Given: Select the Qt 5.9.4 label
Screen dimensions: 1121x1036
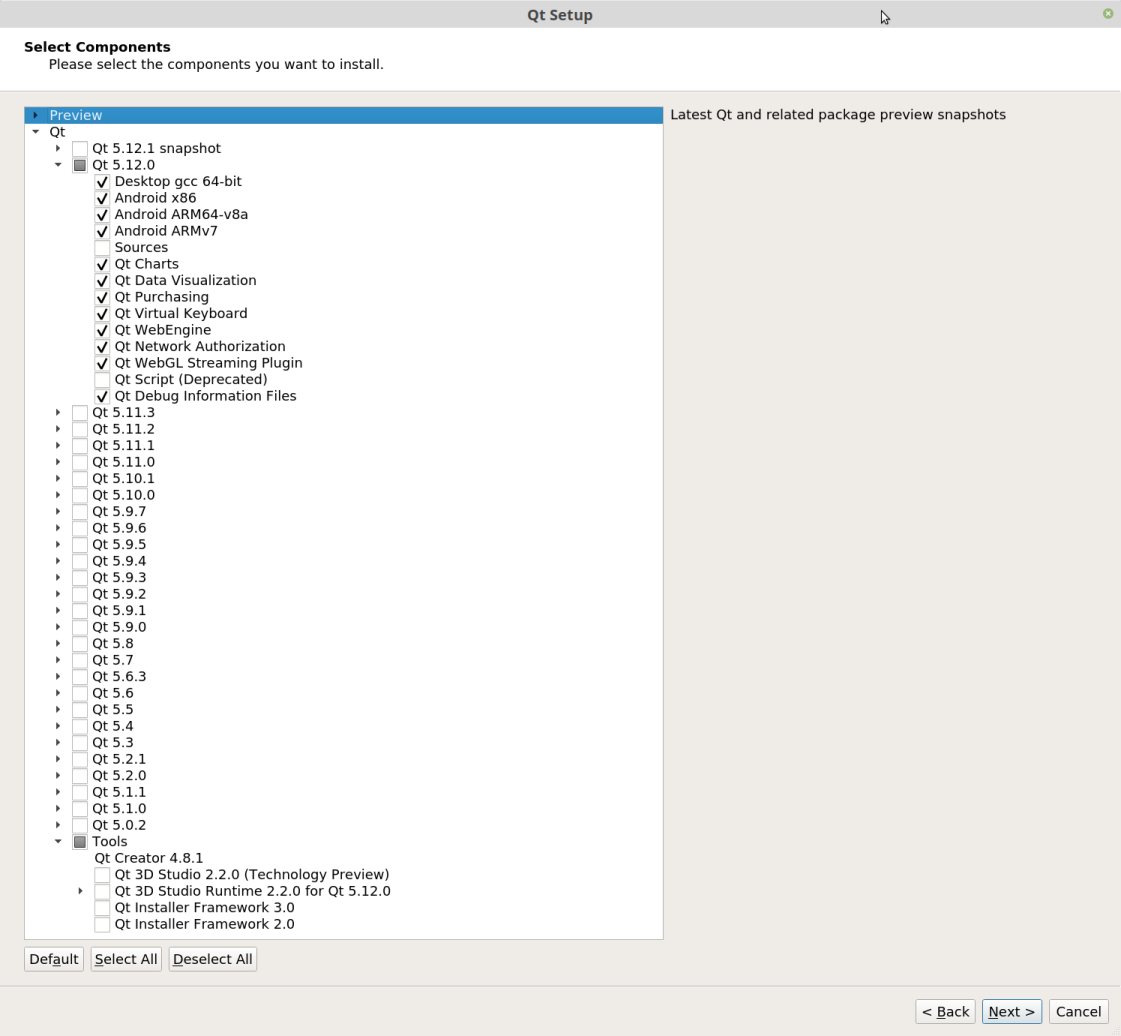Looking at the screenshot, I should pos(119,561).
